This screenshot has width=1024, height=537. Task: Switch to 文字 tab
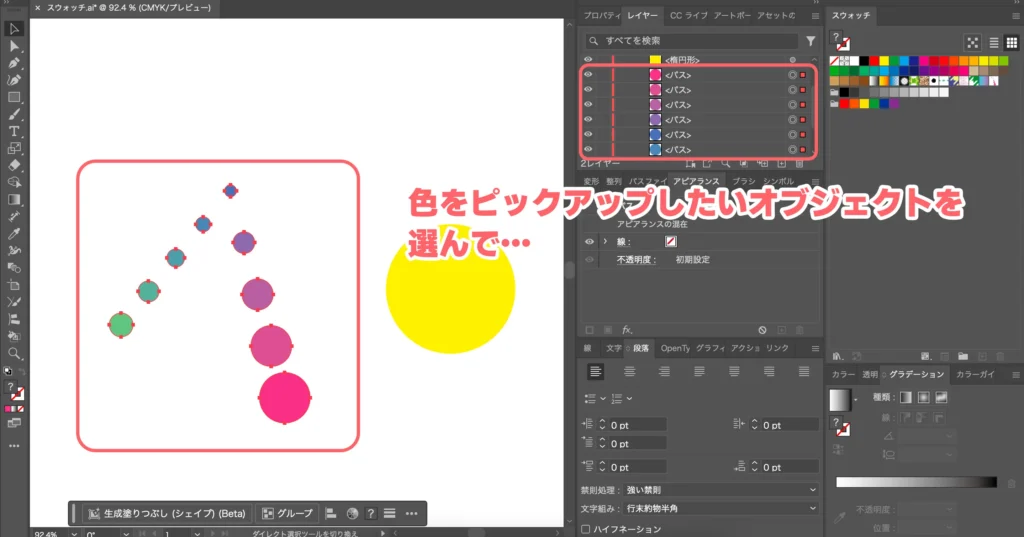coord(614,348)
